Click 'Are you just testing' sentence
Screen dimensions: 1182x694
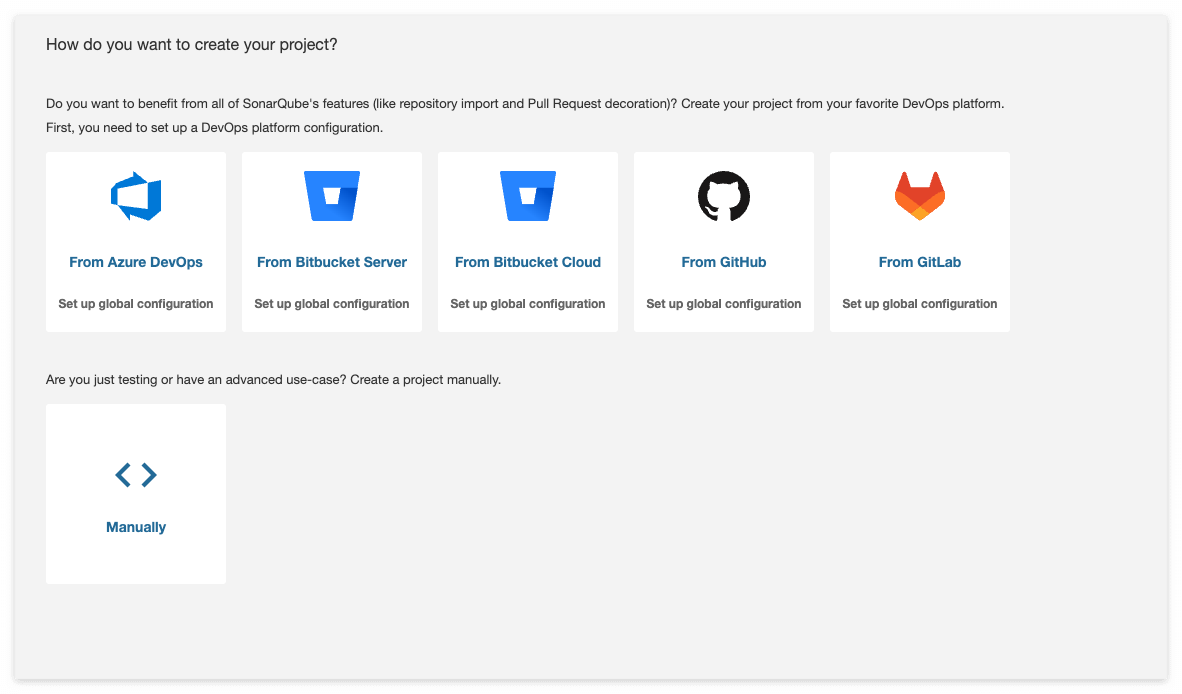273,380
